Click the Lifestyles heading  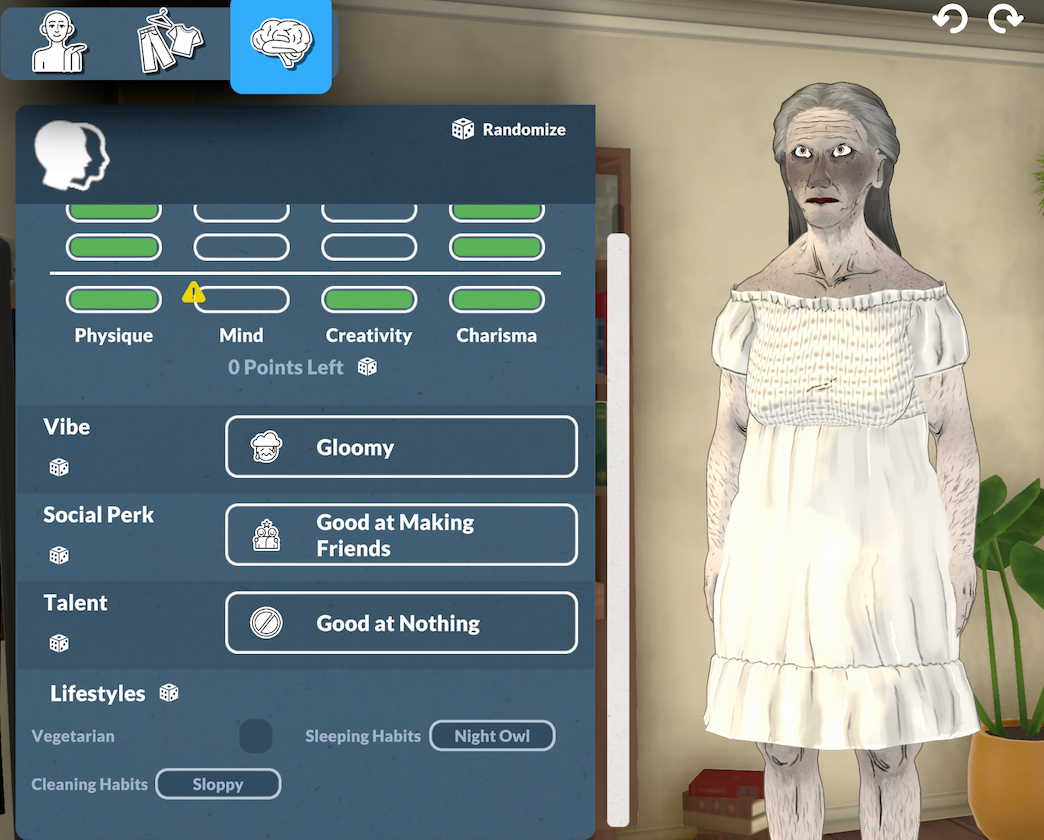pyautogui.click(x=98, y=693)
